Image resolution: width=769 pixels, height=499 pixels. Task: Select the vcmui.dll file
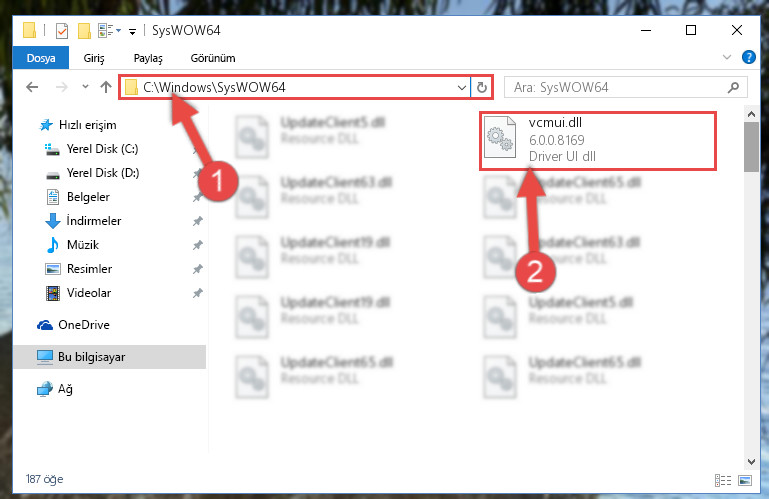[598, 141]
